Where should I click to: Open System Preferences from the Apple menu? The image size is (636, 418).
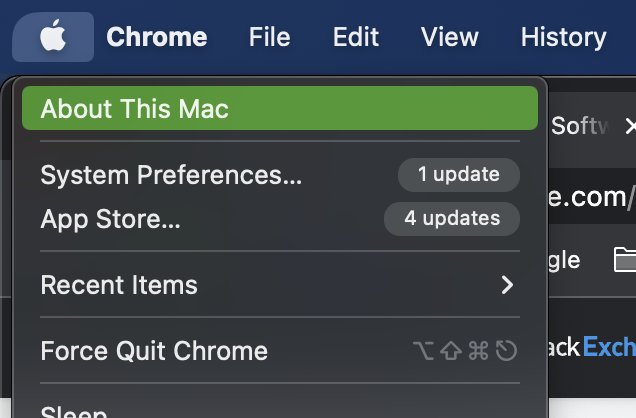[171, 175]
